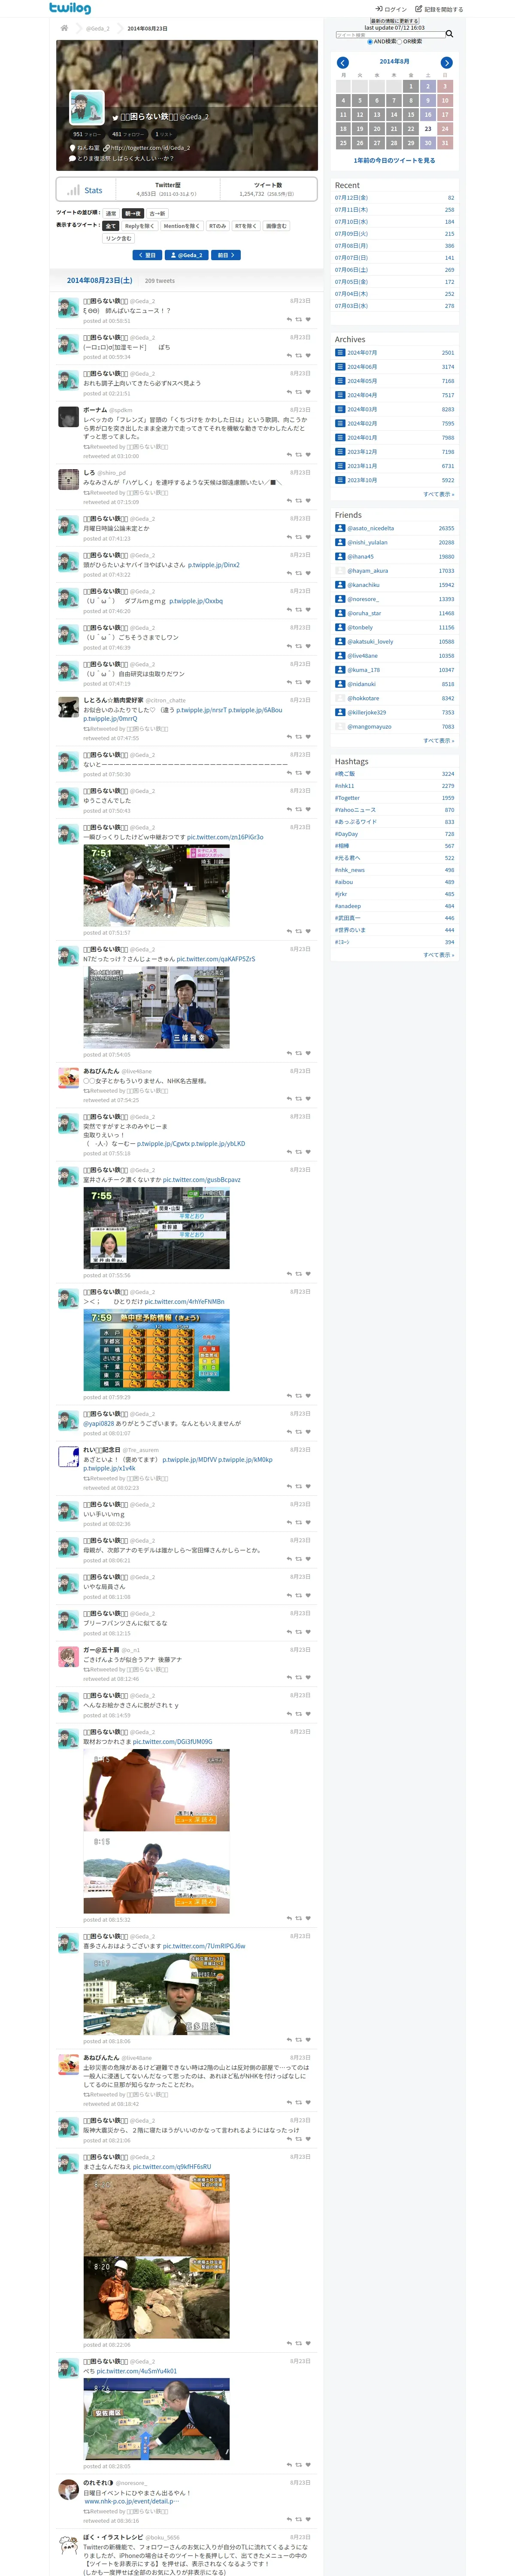This screenshot has height=2576, width=515.
Task: Go to 翌日 next day button
Action: pos(147,255)
